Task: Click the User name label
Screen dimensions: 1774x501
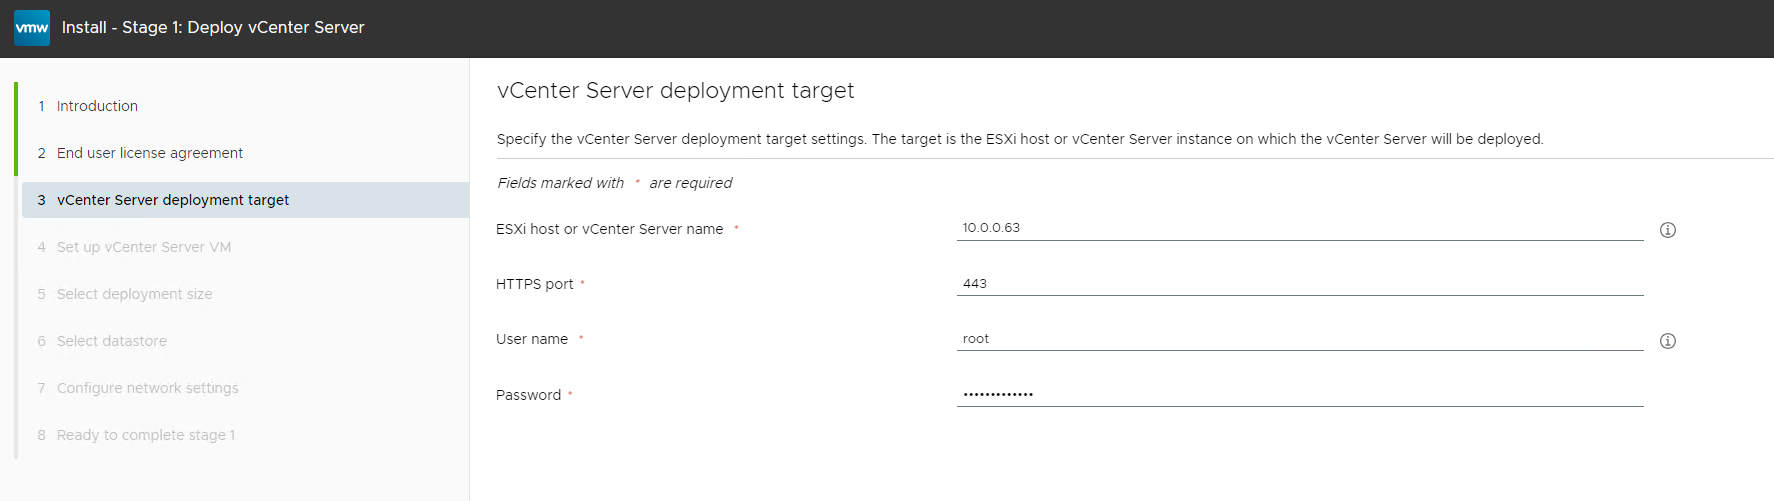Action: coord(531,339)
